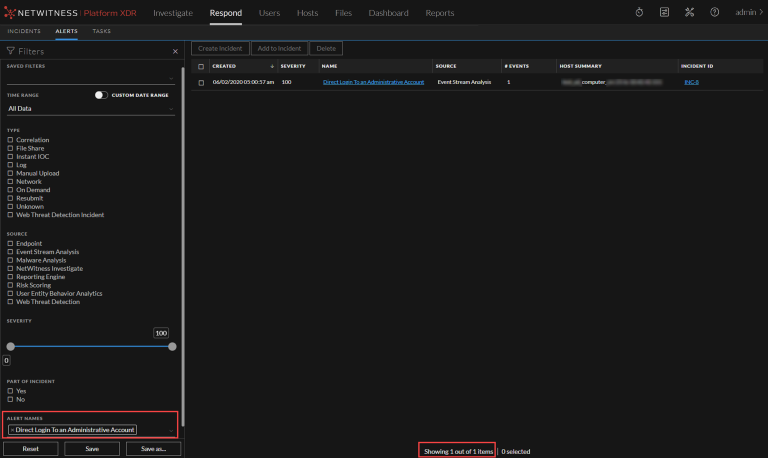Open the admin user menu
The height and width of the screenshot is (458, 768).
[x=747, y=13]
